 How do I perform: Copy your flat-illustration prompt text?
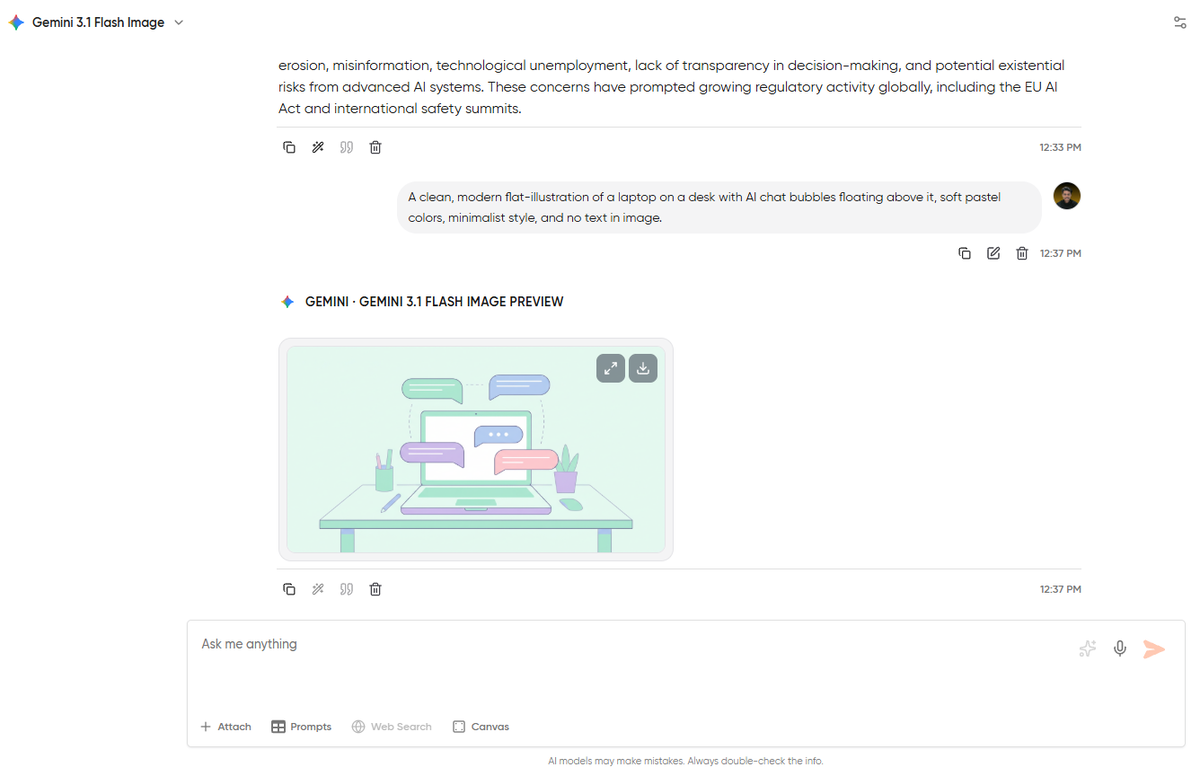click(x=964, y=253)
